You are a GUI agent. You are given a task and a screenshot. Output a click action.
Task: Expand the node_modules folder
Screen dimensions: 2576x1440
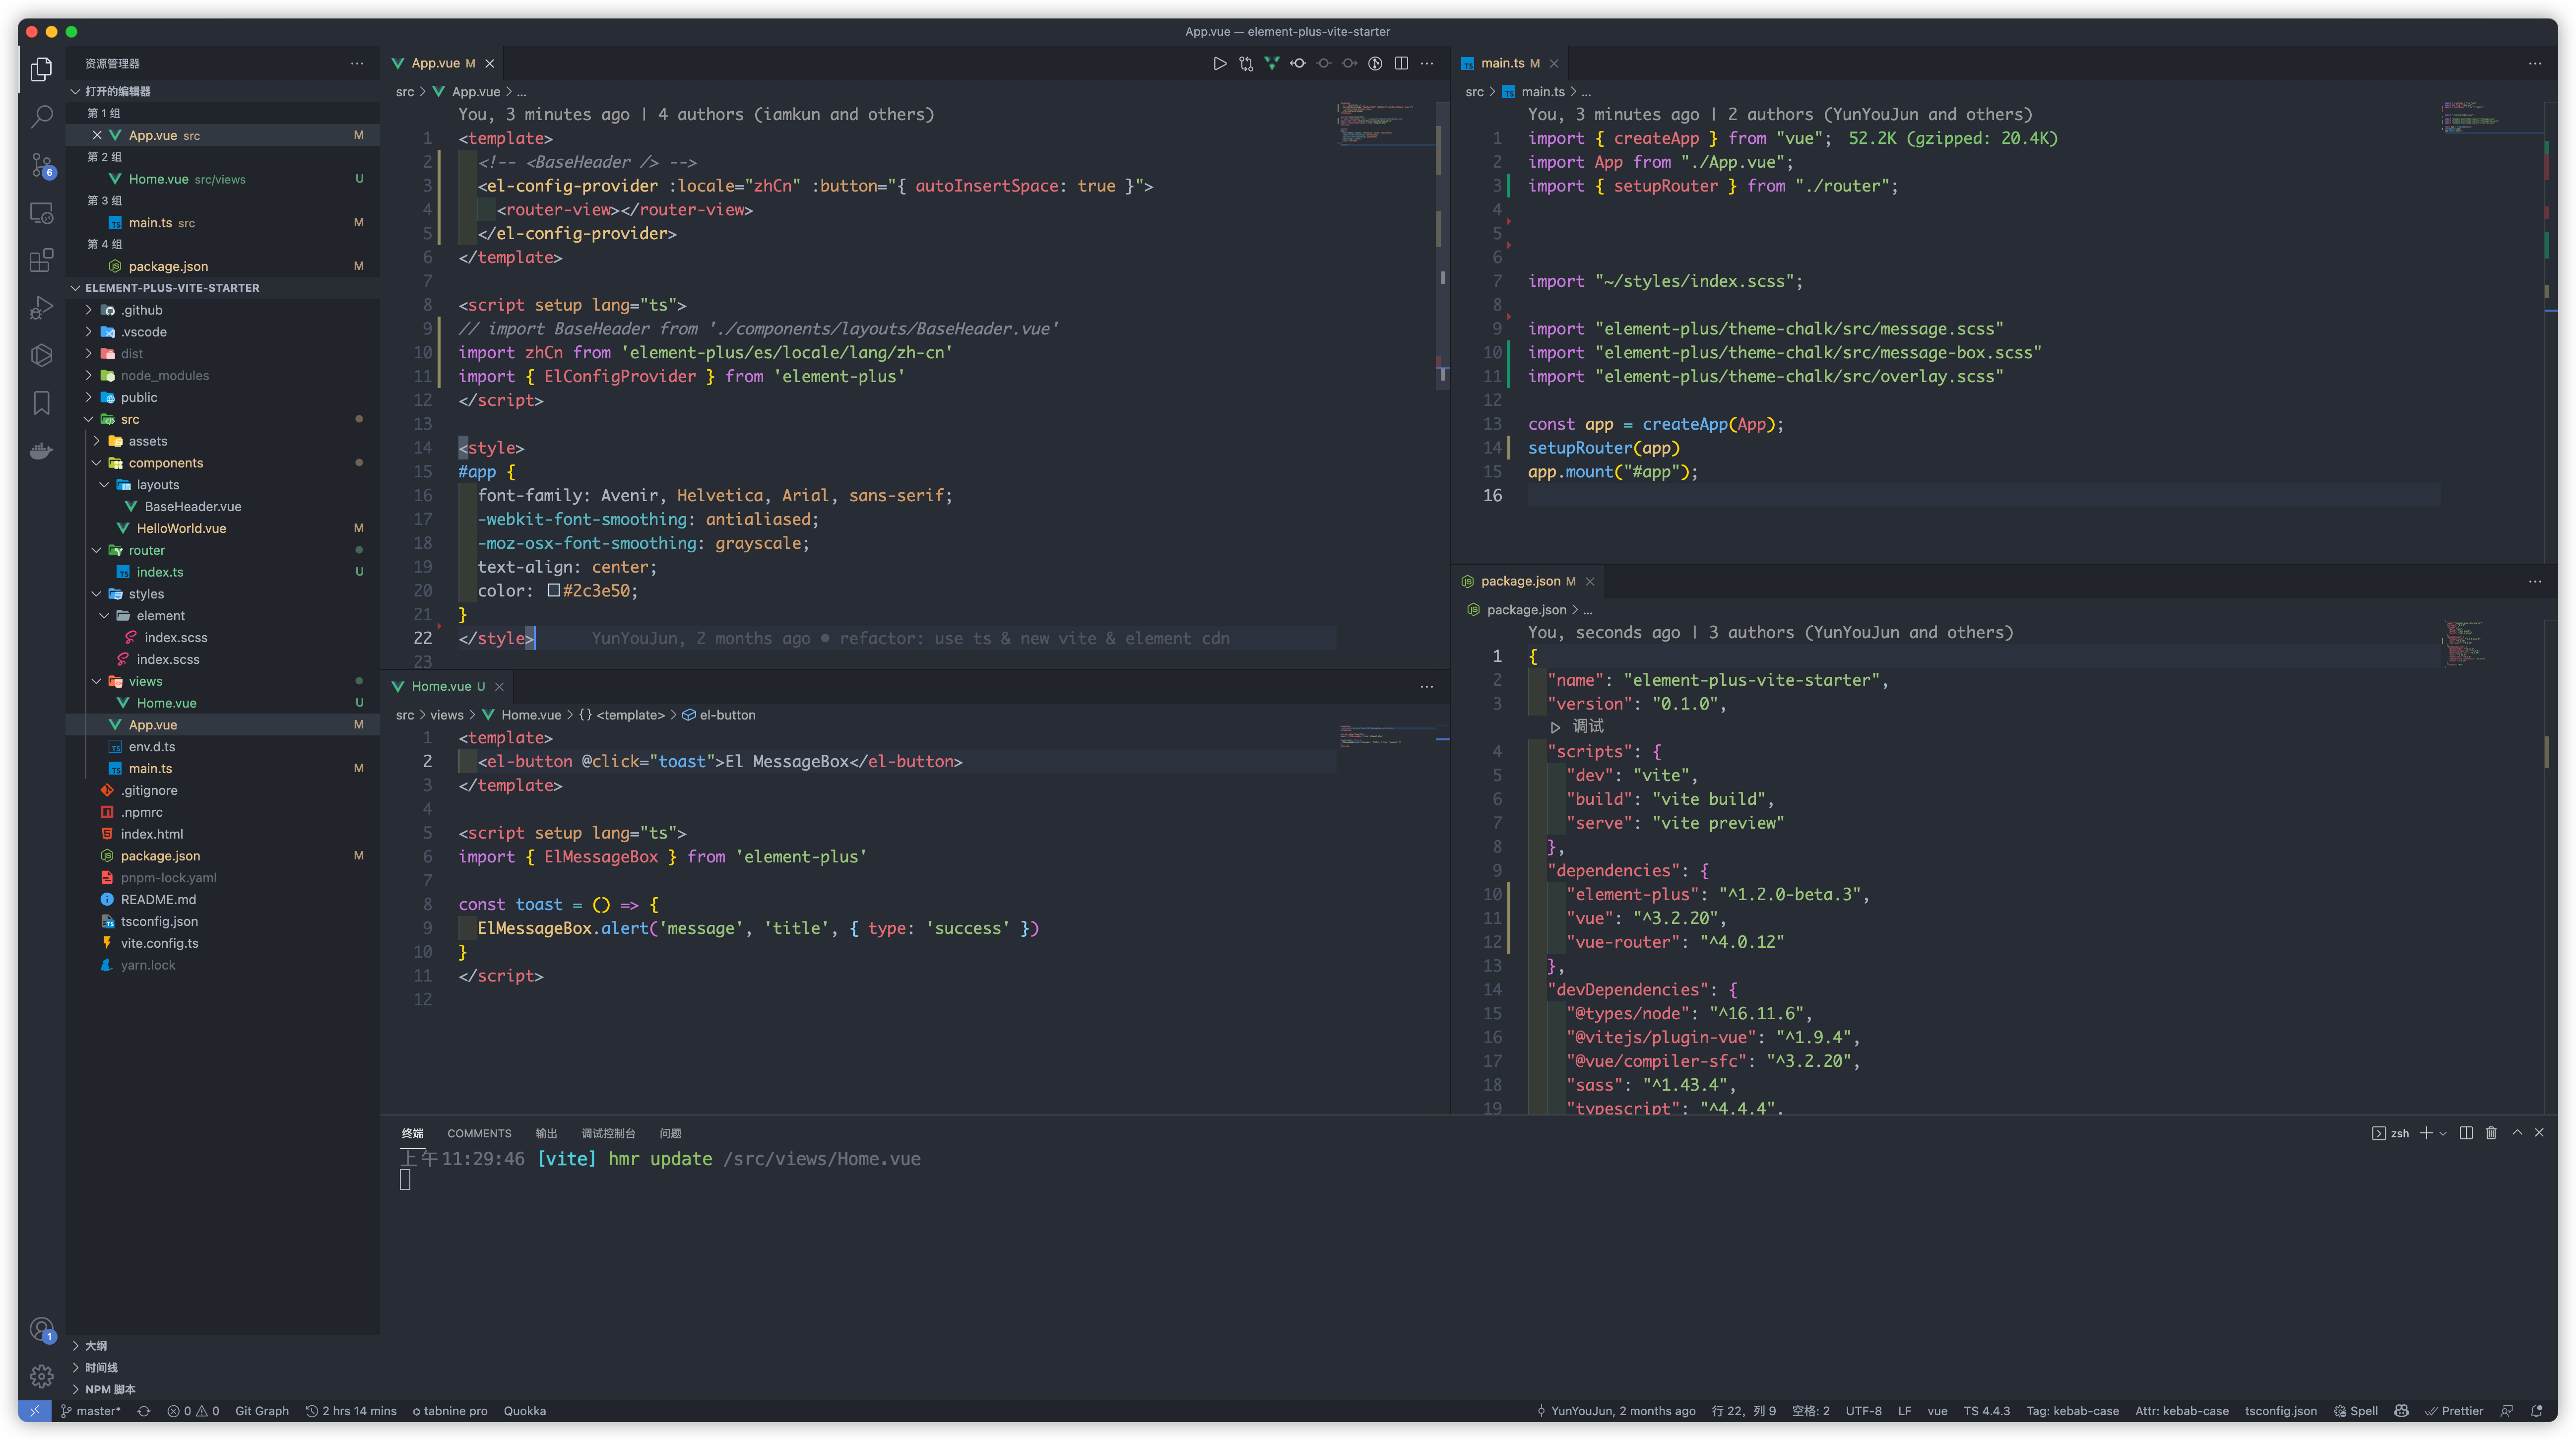pyautogui.click(x=164, y=376)
